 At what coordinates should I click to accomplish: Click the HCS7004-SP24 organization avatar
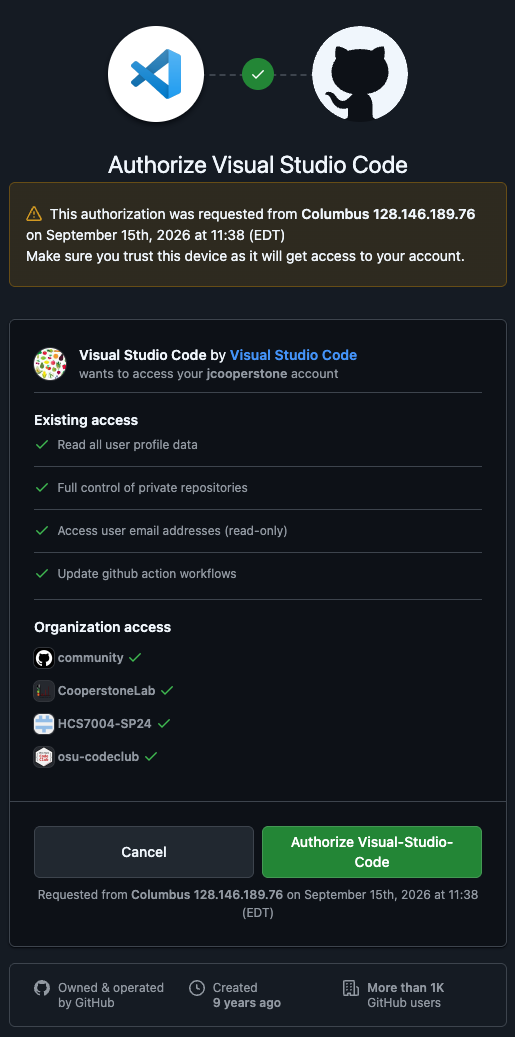44,724
